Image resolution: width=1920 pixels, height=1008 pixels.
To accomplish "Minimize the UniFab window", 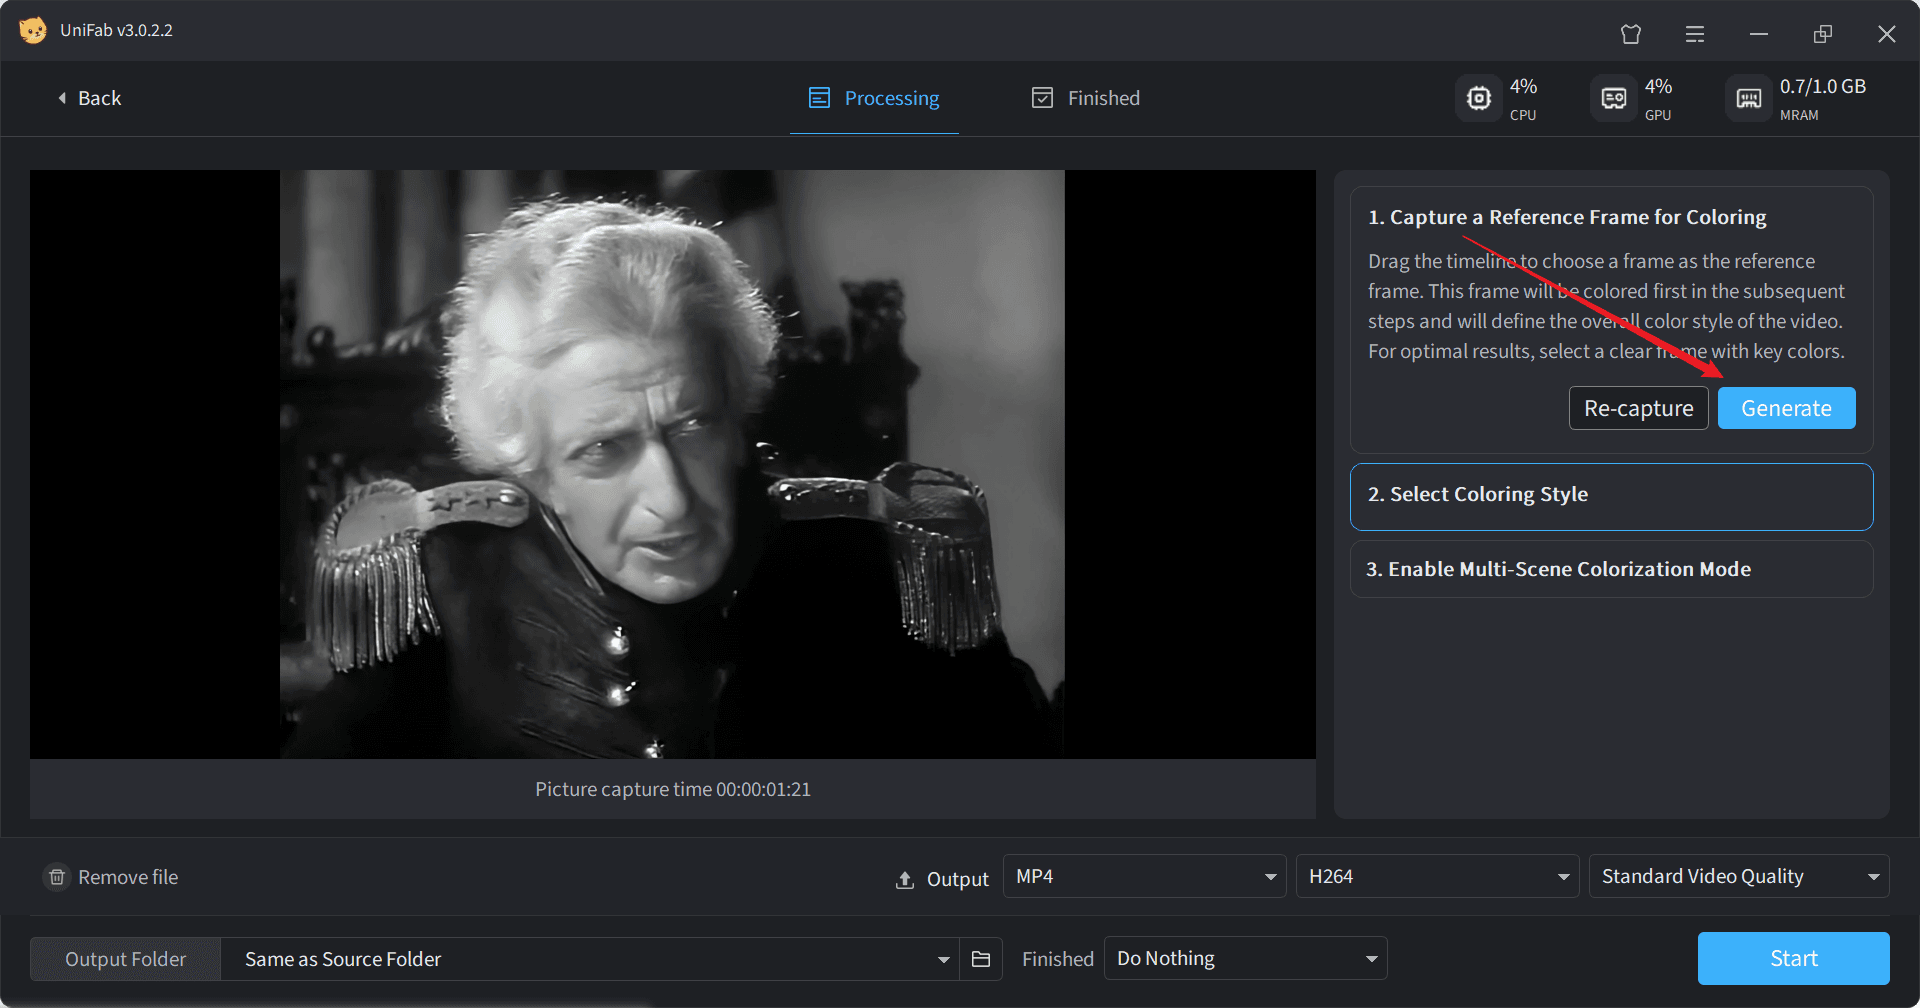I will point(1759,34).
